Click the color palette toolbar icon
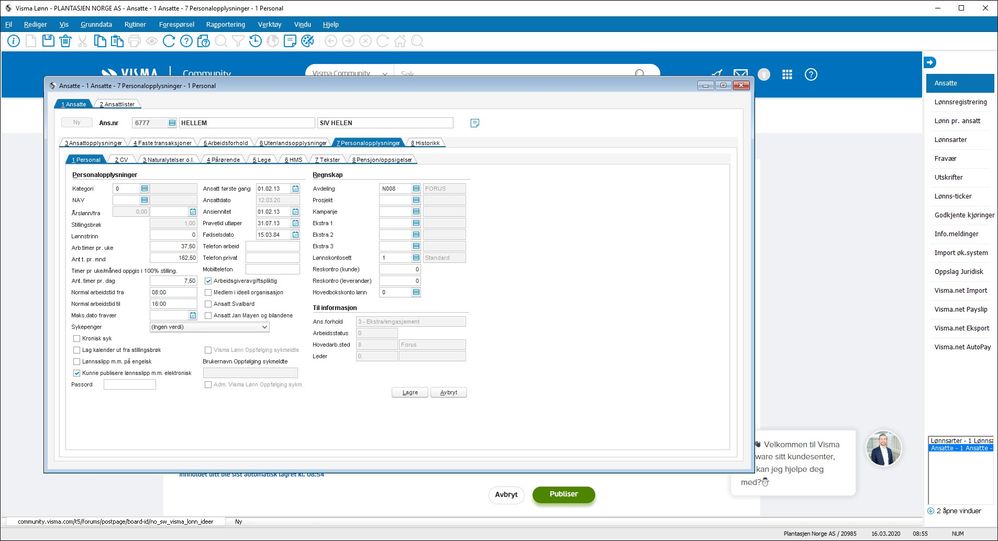 [307, 41]
